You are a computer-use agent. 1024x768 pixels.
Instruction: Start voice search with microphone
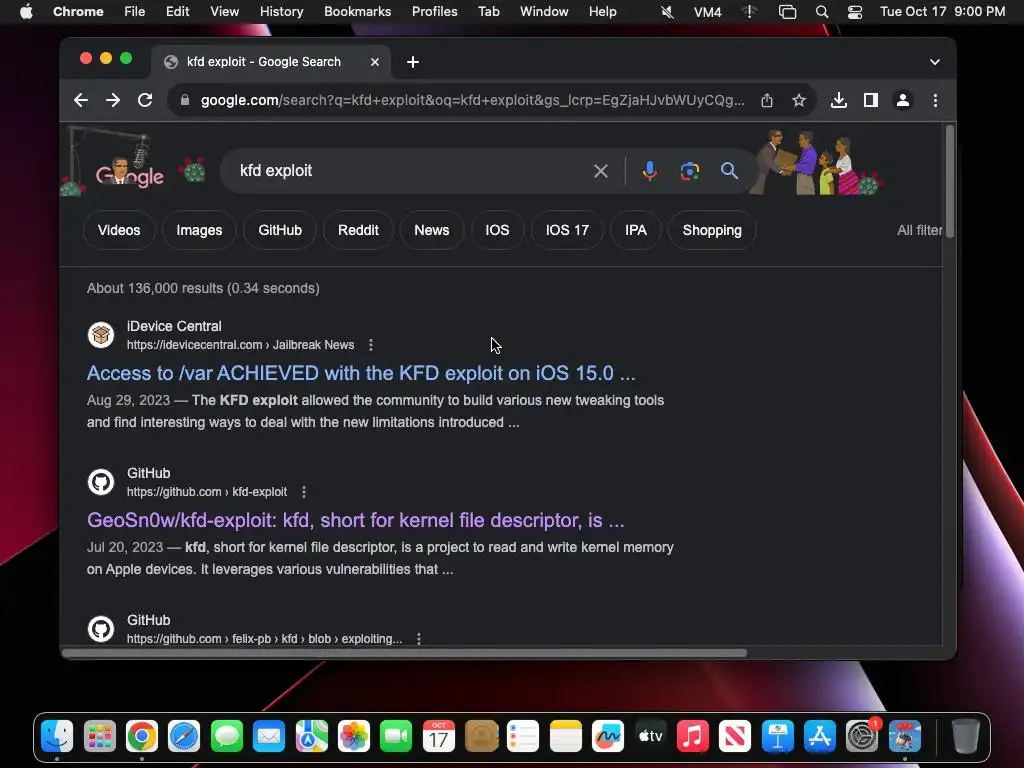pos(649,171)
